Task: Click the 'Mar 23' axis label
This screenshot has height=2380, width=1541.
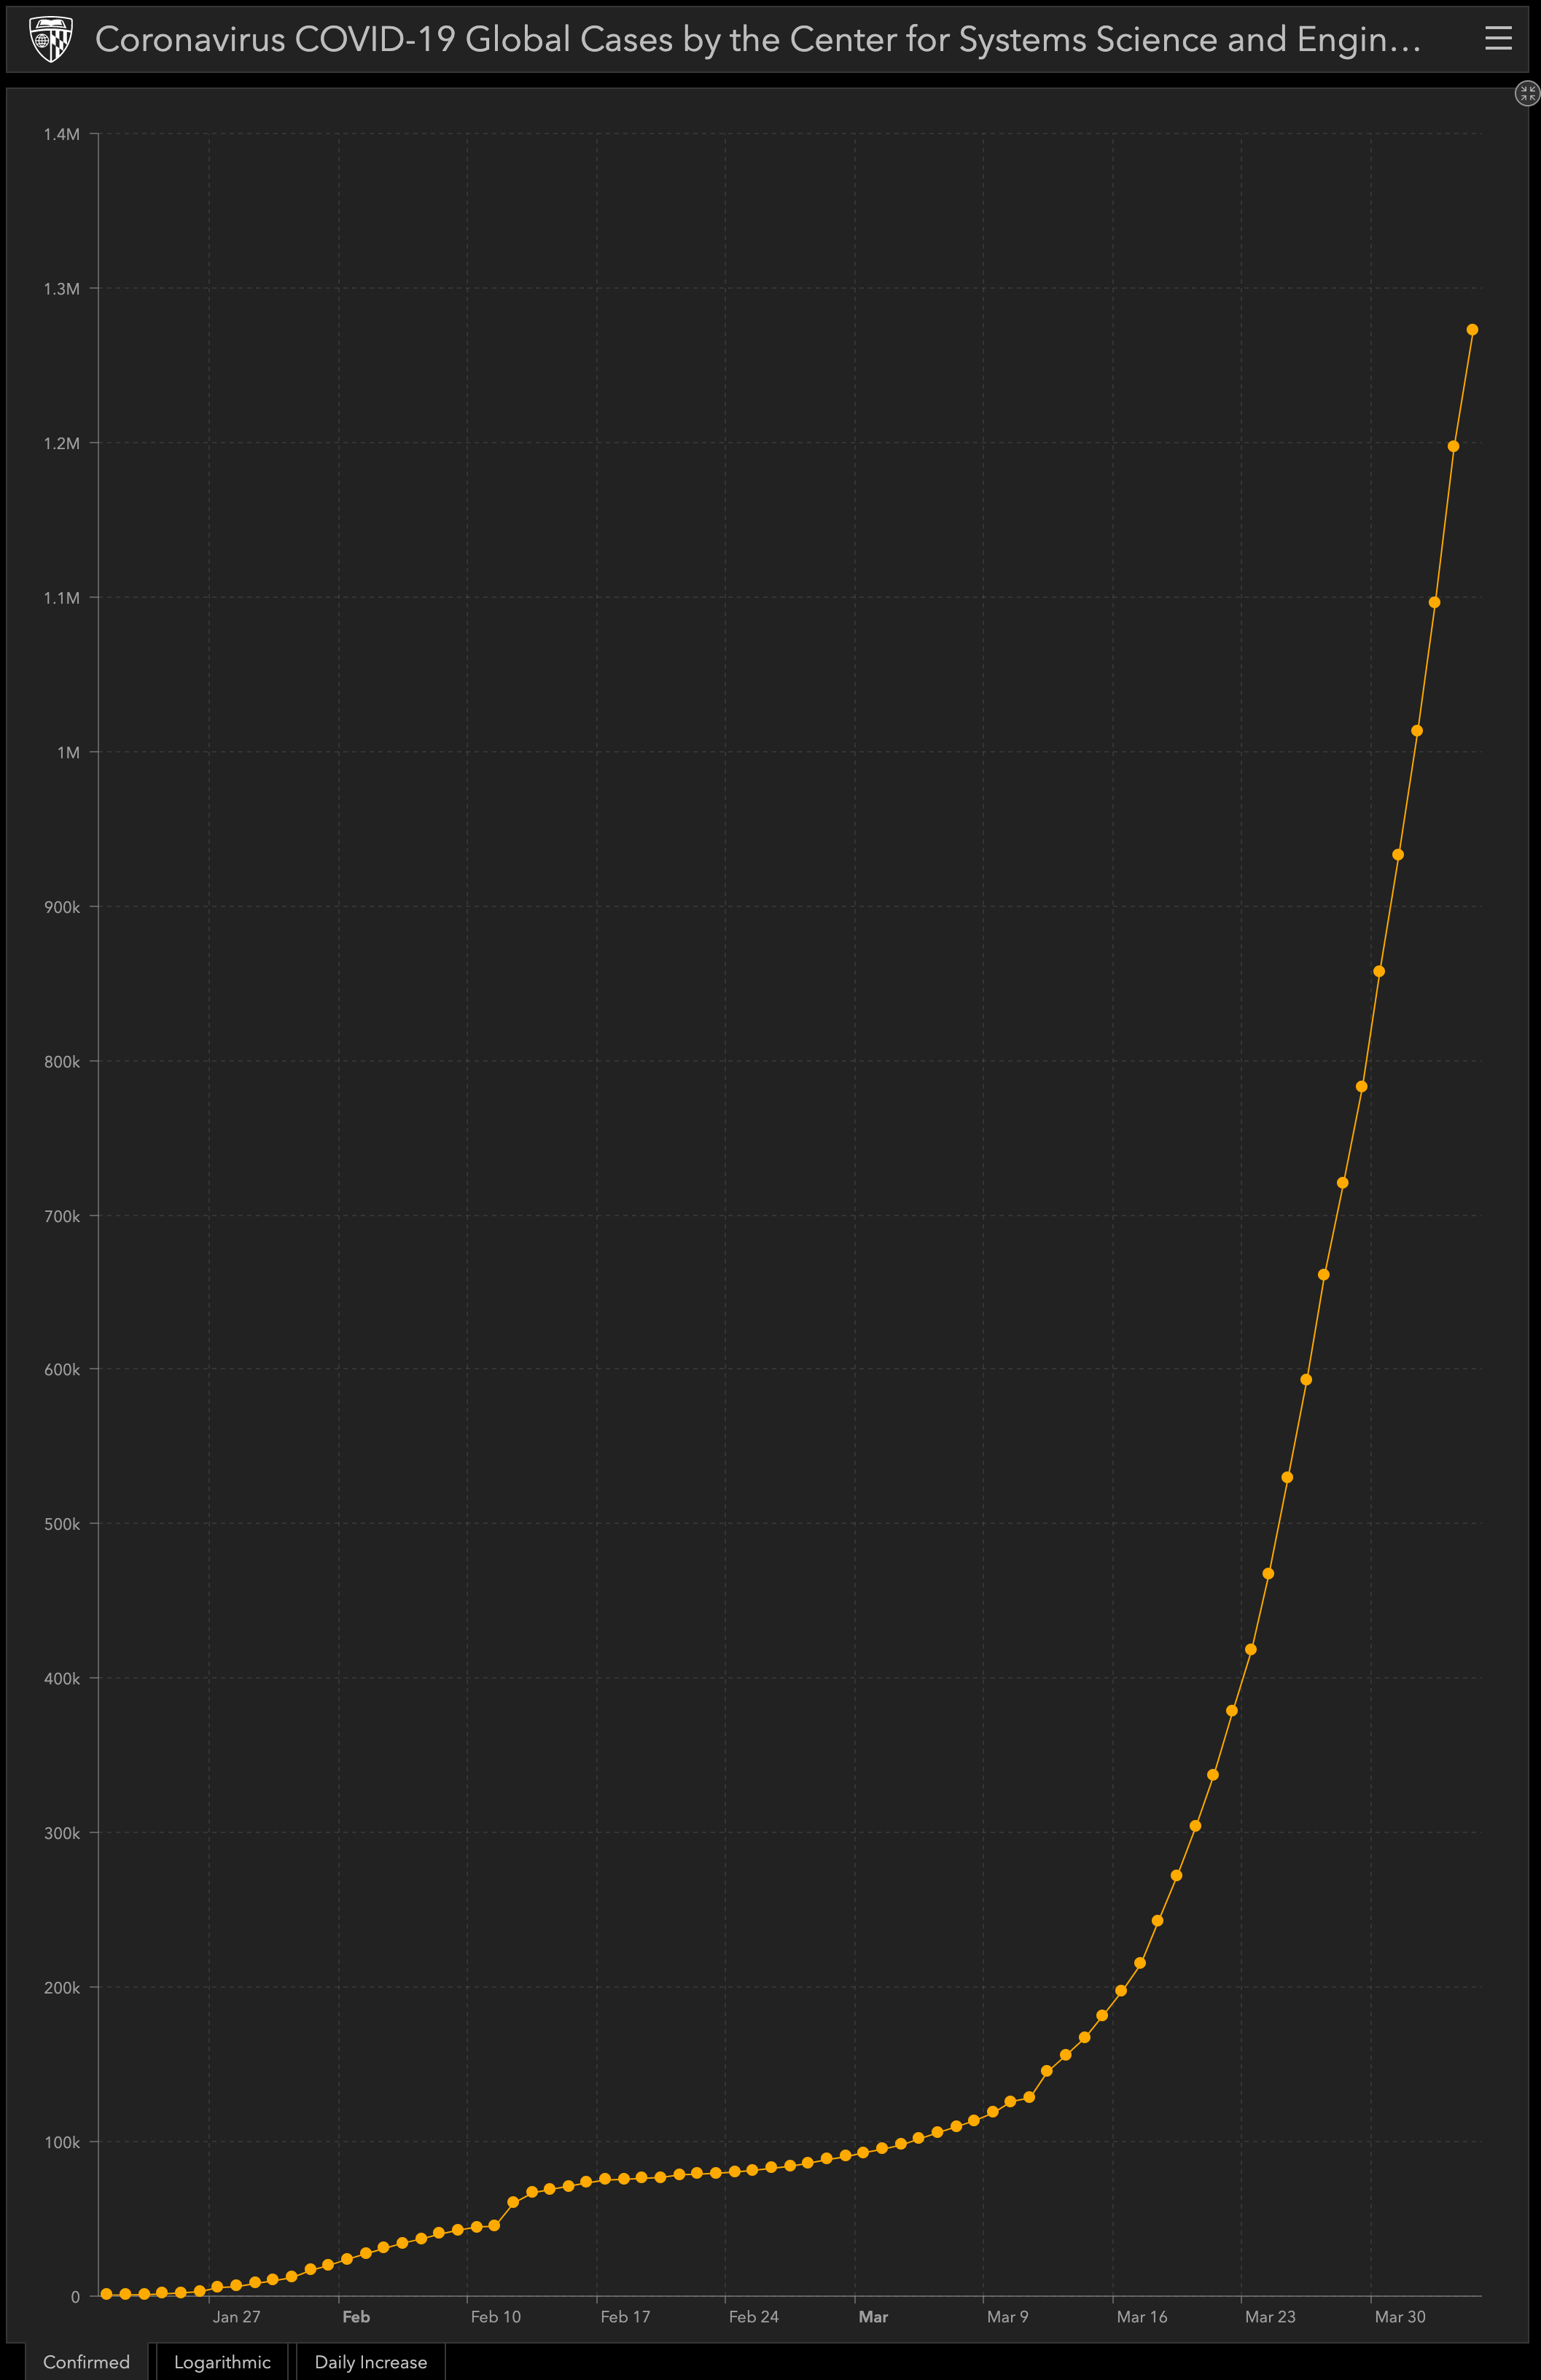Action: (x=1269, y=2316)
